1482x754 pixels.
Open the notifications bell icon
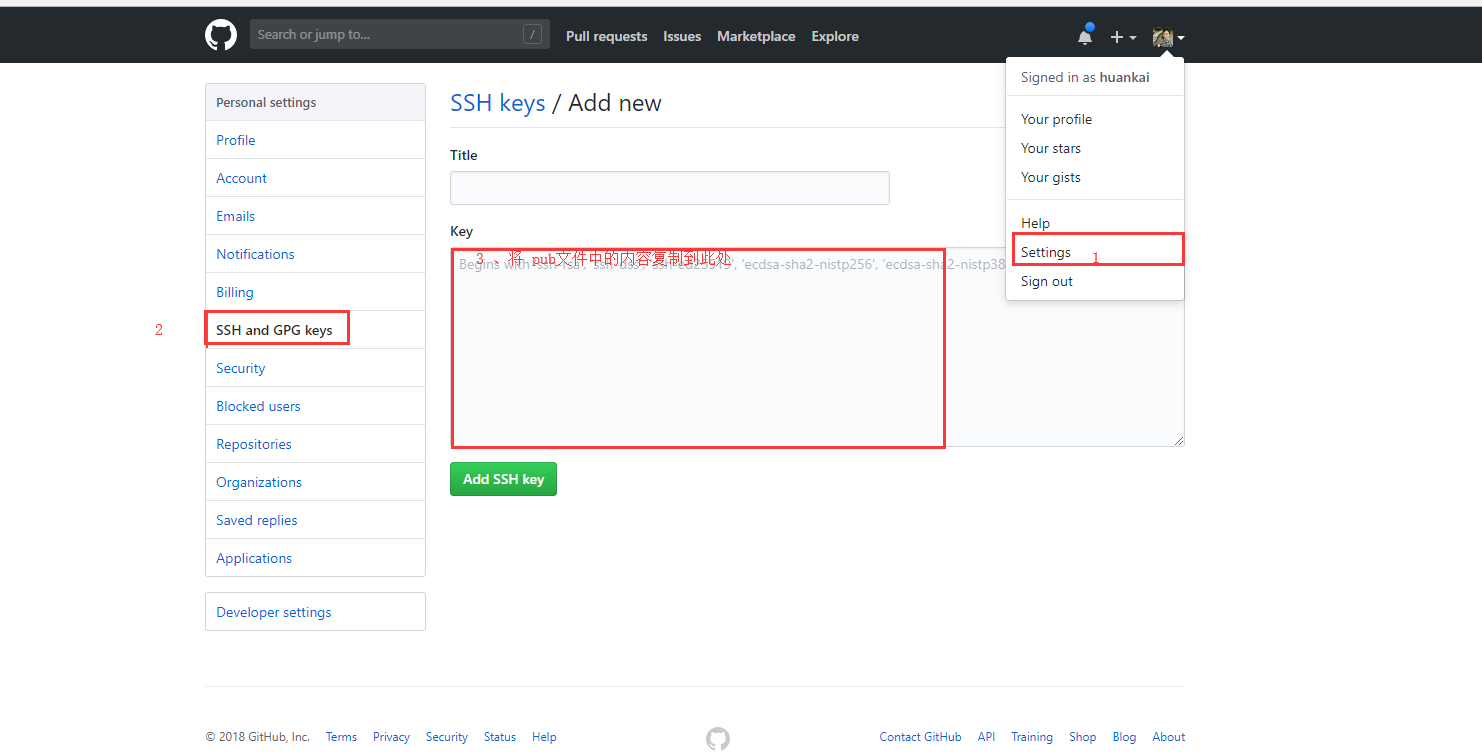click(x=1085, y=36)
